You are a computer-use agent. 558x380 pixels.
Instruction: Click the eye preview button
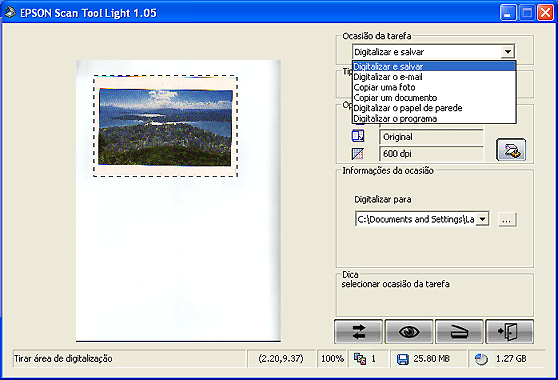tap(409, 332)
